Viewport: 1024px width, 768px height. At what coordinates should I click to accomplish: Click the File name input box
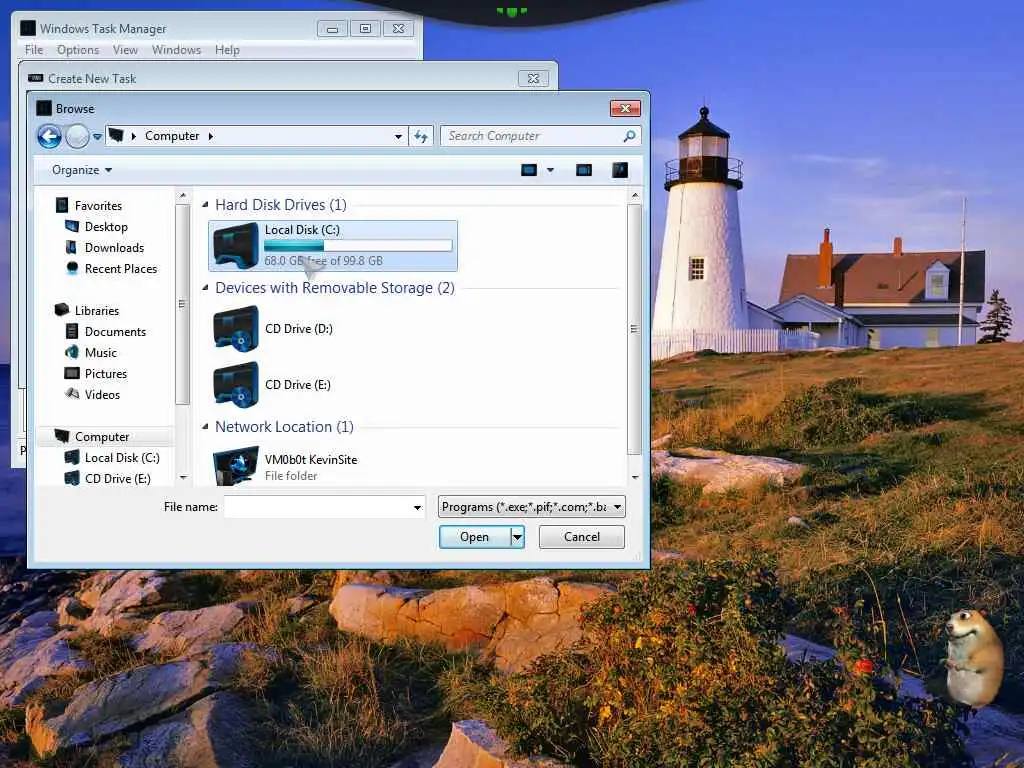pos(317,507)
